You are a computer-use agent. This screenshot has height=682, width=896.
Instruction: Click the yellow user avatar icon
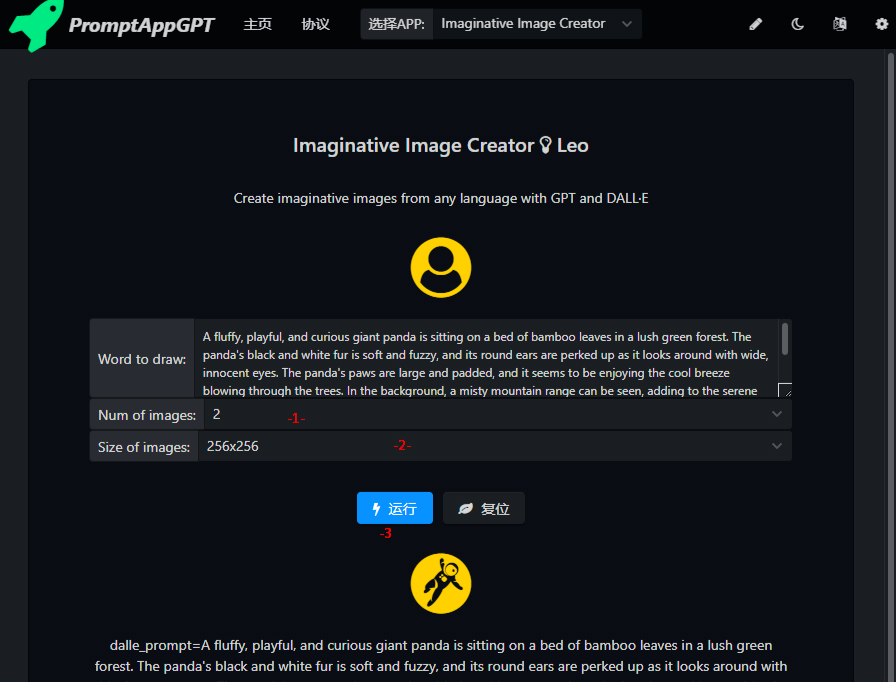[x=441, y=267]
